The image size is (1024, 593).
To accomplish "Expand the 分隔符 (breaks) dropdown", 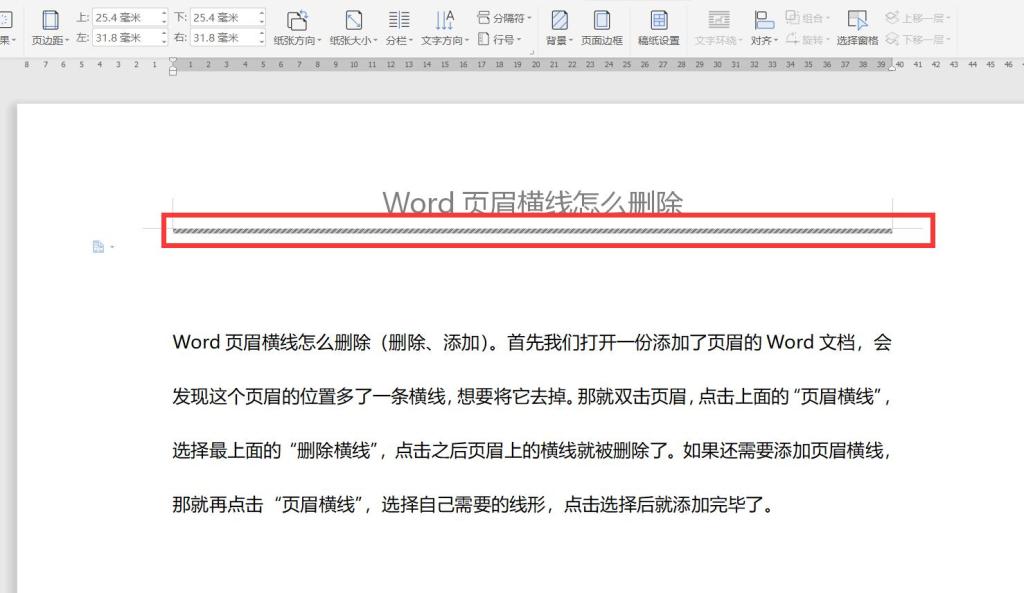I will (x=505, y=17).
